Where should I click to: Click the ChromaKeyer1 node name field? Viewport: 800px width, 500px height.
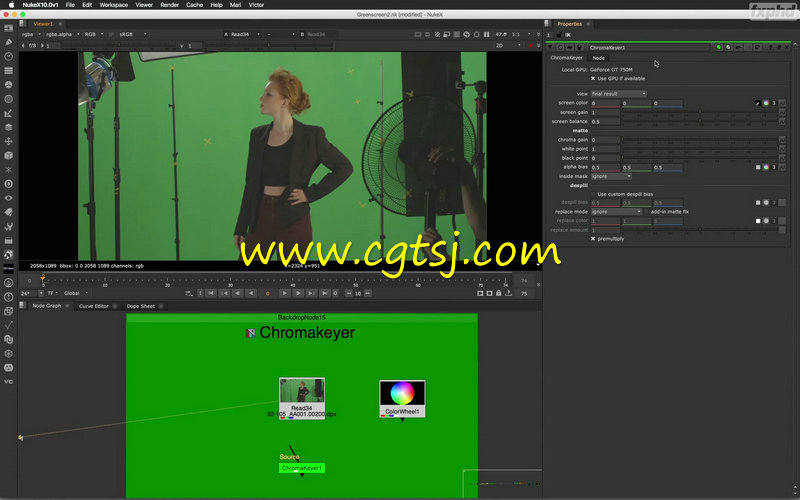[x=648, y=47]
